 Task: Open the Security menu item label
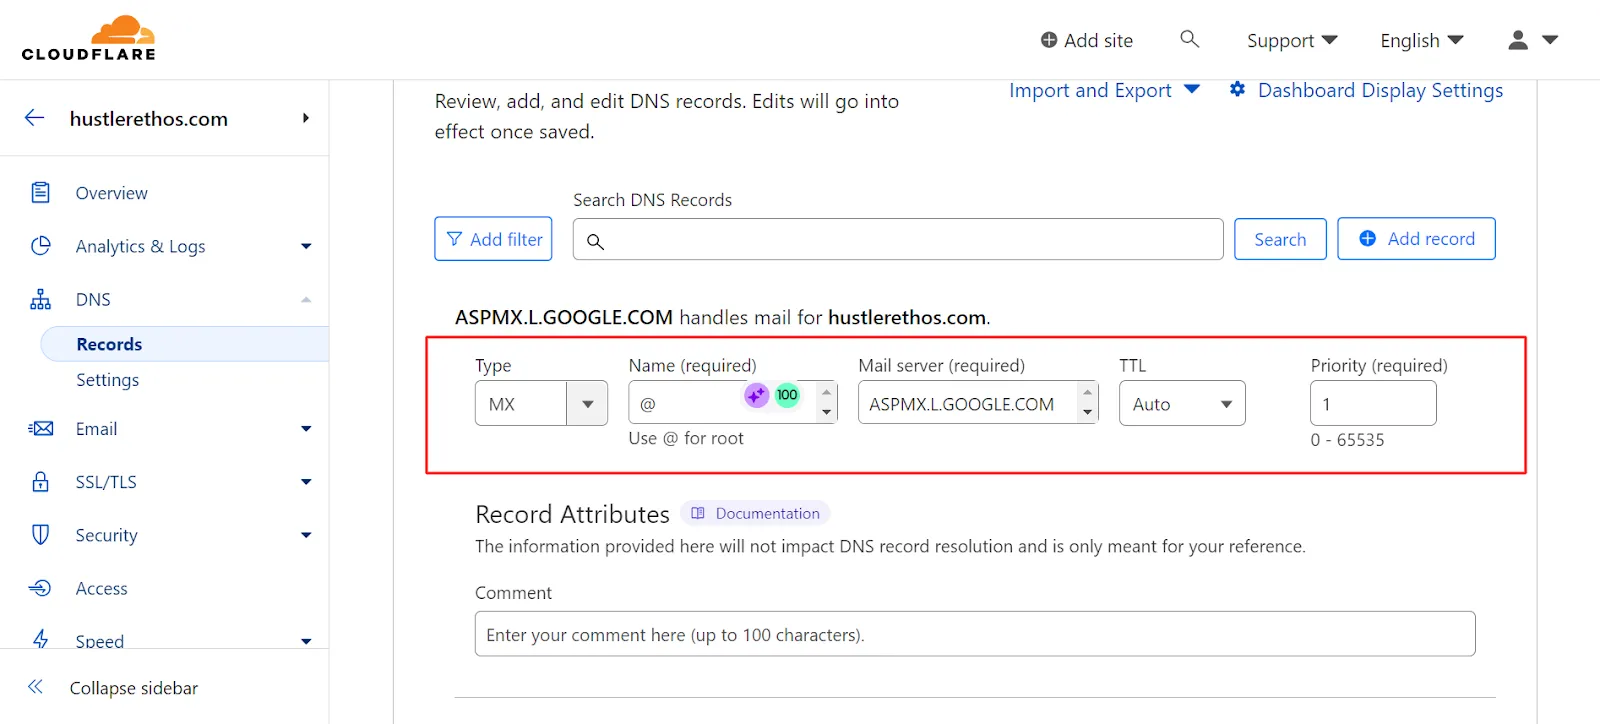coord(106,536)
